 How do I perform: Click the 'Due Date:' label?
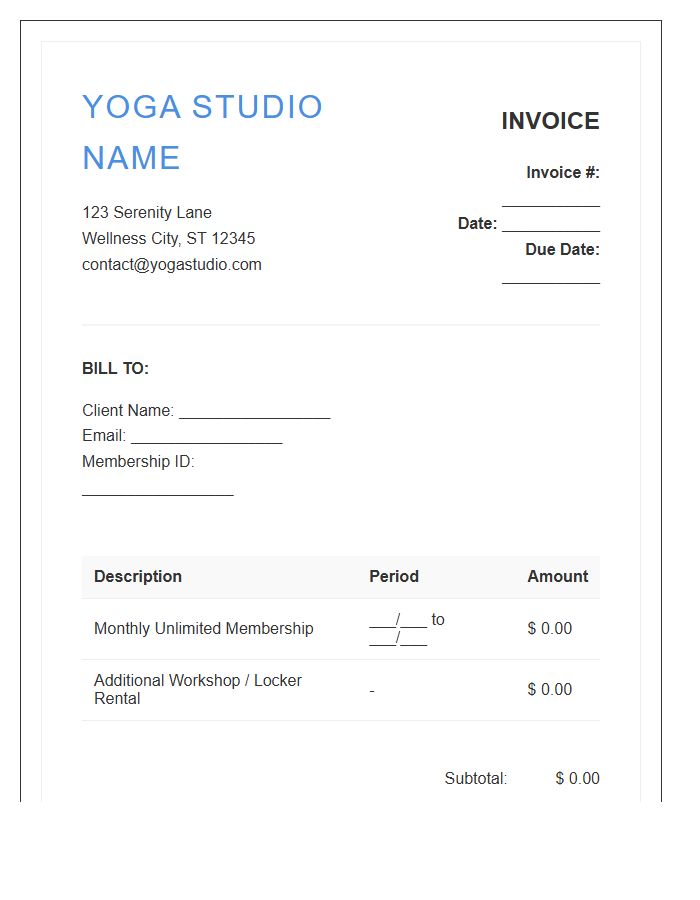tap(562, 250)
